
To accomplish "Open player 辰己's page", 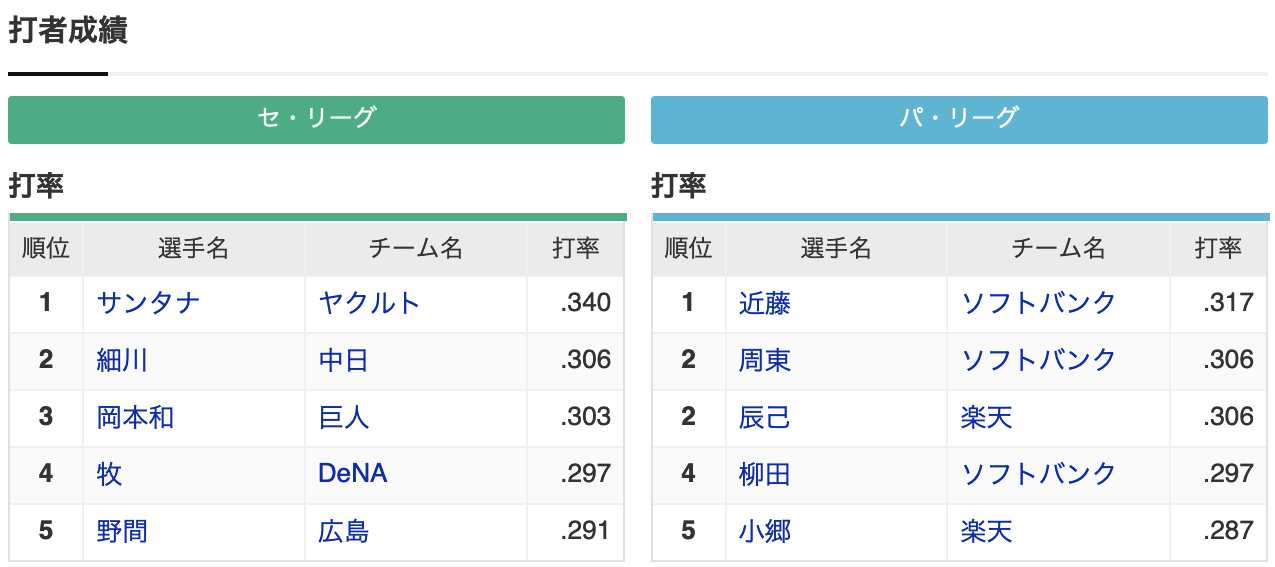I will 765,417.
